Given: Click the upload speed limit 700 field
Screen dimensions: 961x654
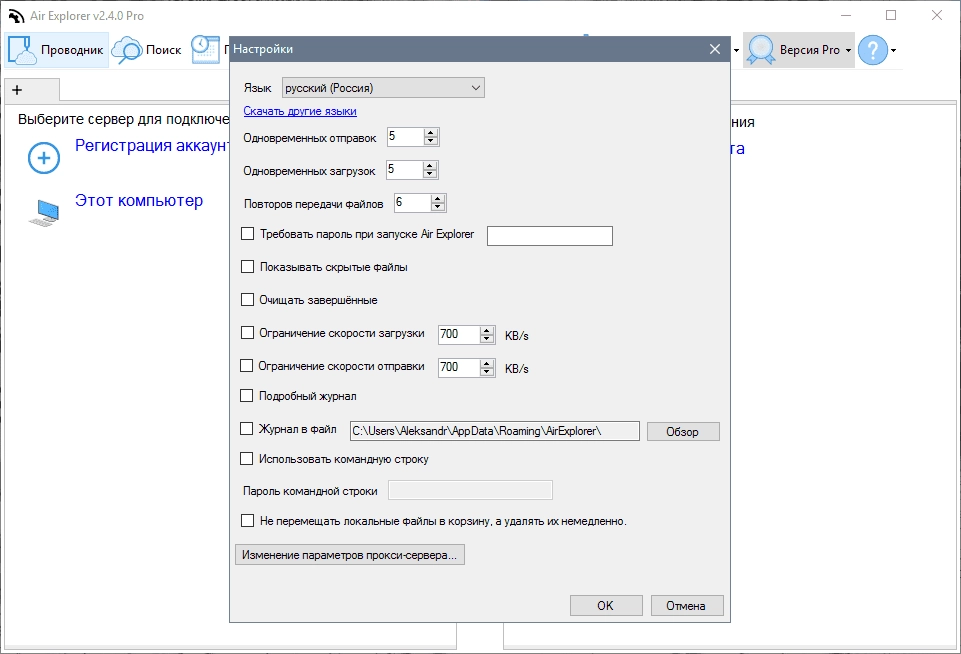Looking at the screenshot, I should [x=459, y=368].
